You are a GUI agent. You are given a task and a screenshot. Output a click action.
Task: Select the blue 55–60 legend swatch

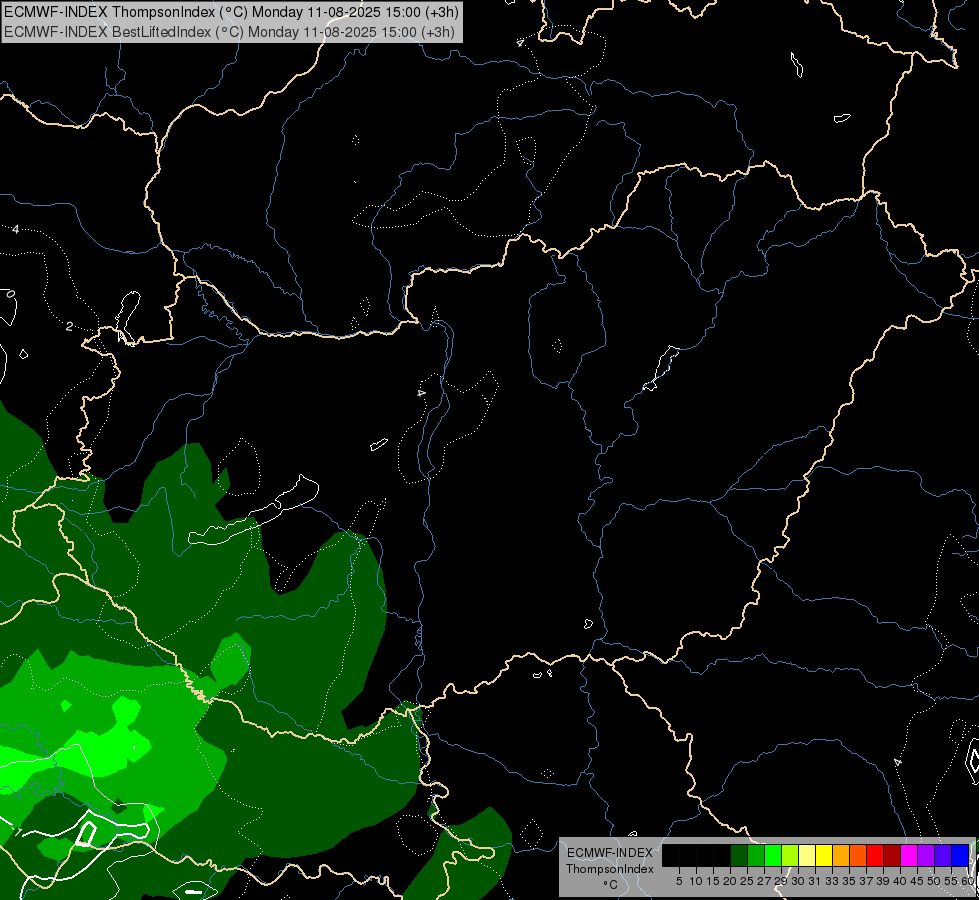click(960, 855)
